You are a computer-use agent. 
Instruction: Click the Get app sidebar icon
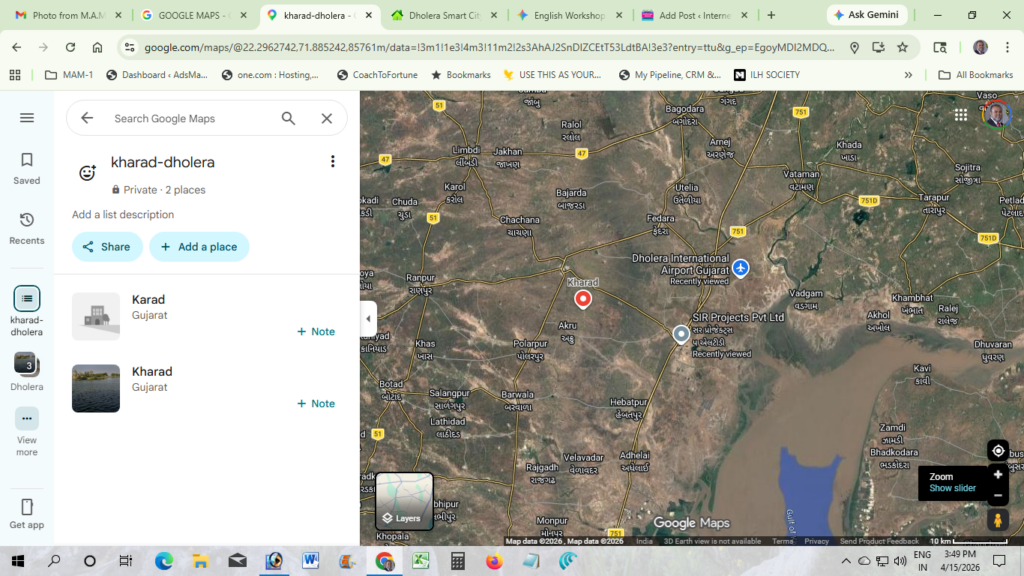(x=27, y=513)
